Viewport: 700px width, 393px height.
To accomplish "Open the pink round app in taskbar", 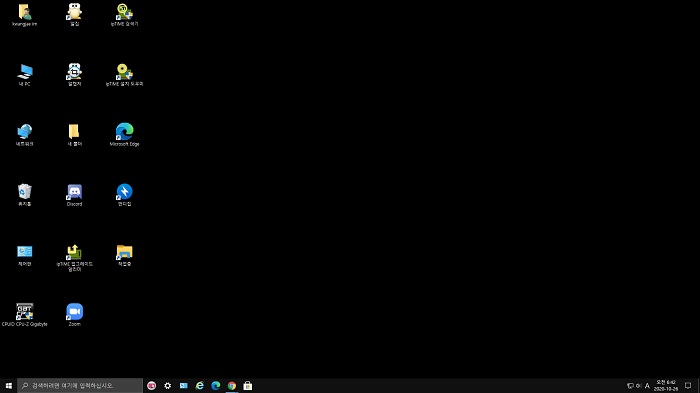I will click(x=151, y=385).
